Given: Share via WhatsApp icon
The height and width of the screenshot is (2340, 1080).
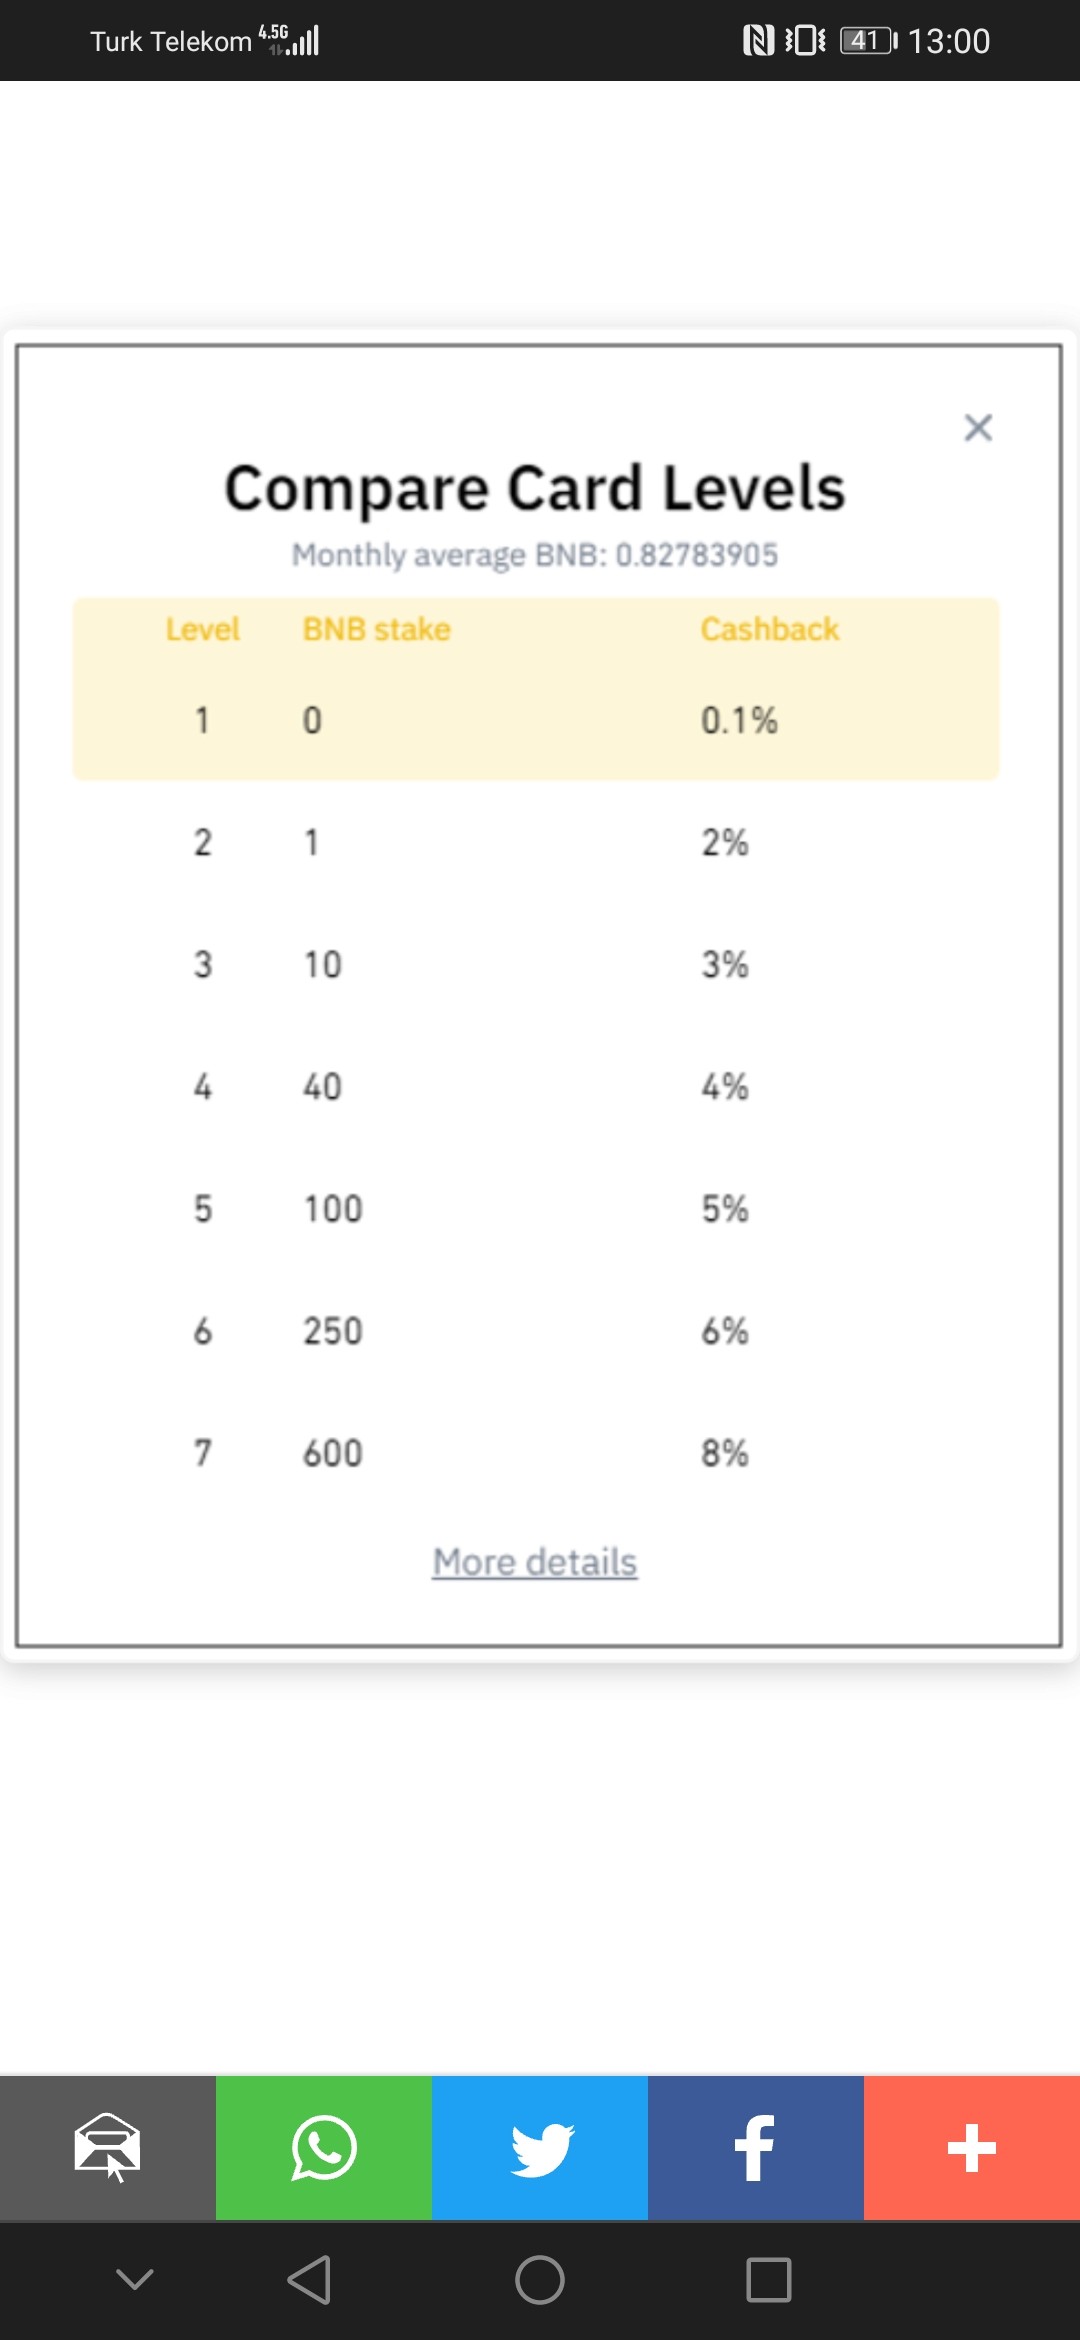Looking at the screenshot, I should (x=324, y=2148).
